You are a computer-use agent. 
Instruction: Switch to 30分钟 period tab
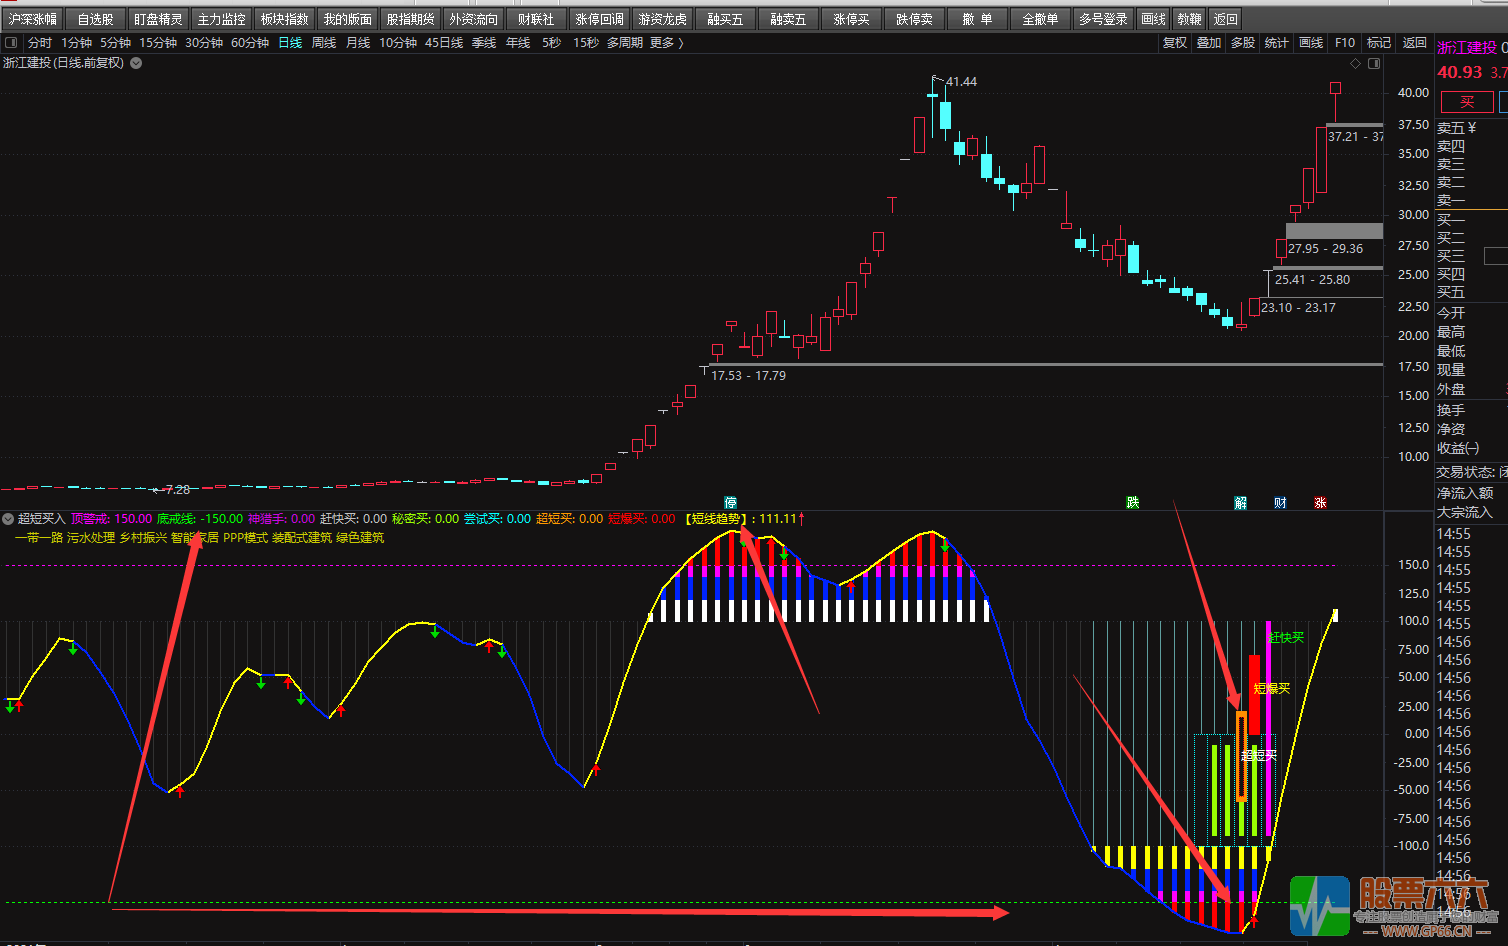[204, 43]
